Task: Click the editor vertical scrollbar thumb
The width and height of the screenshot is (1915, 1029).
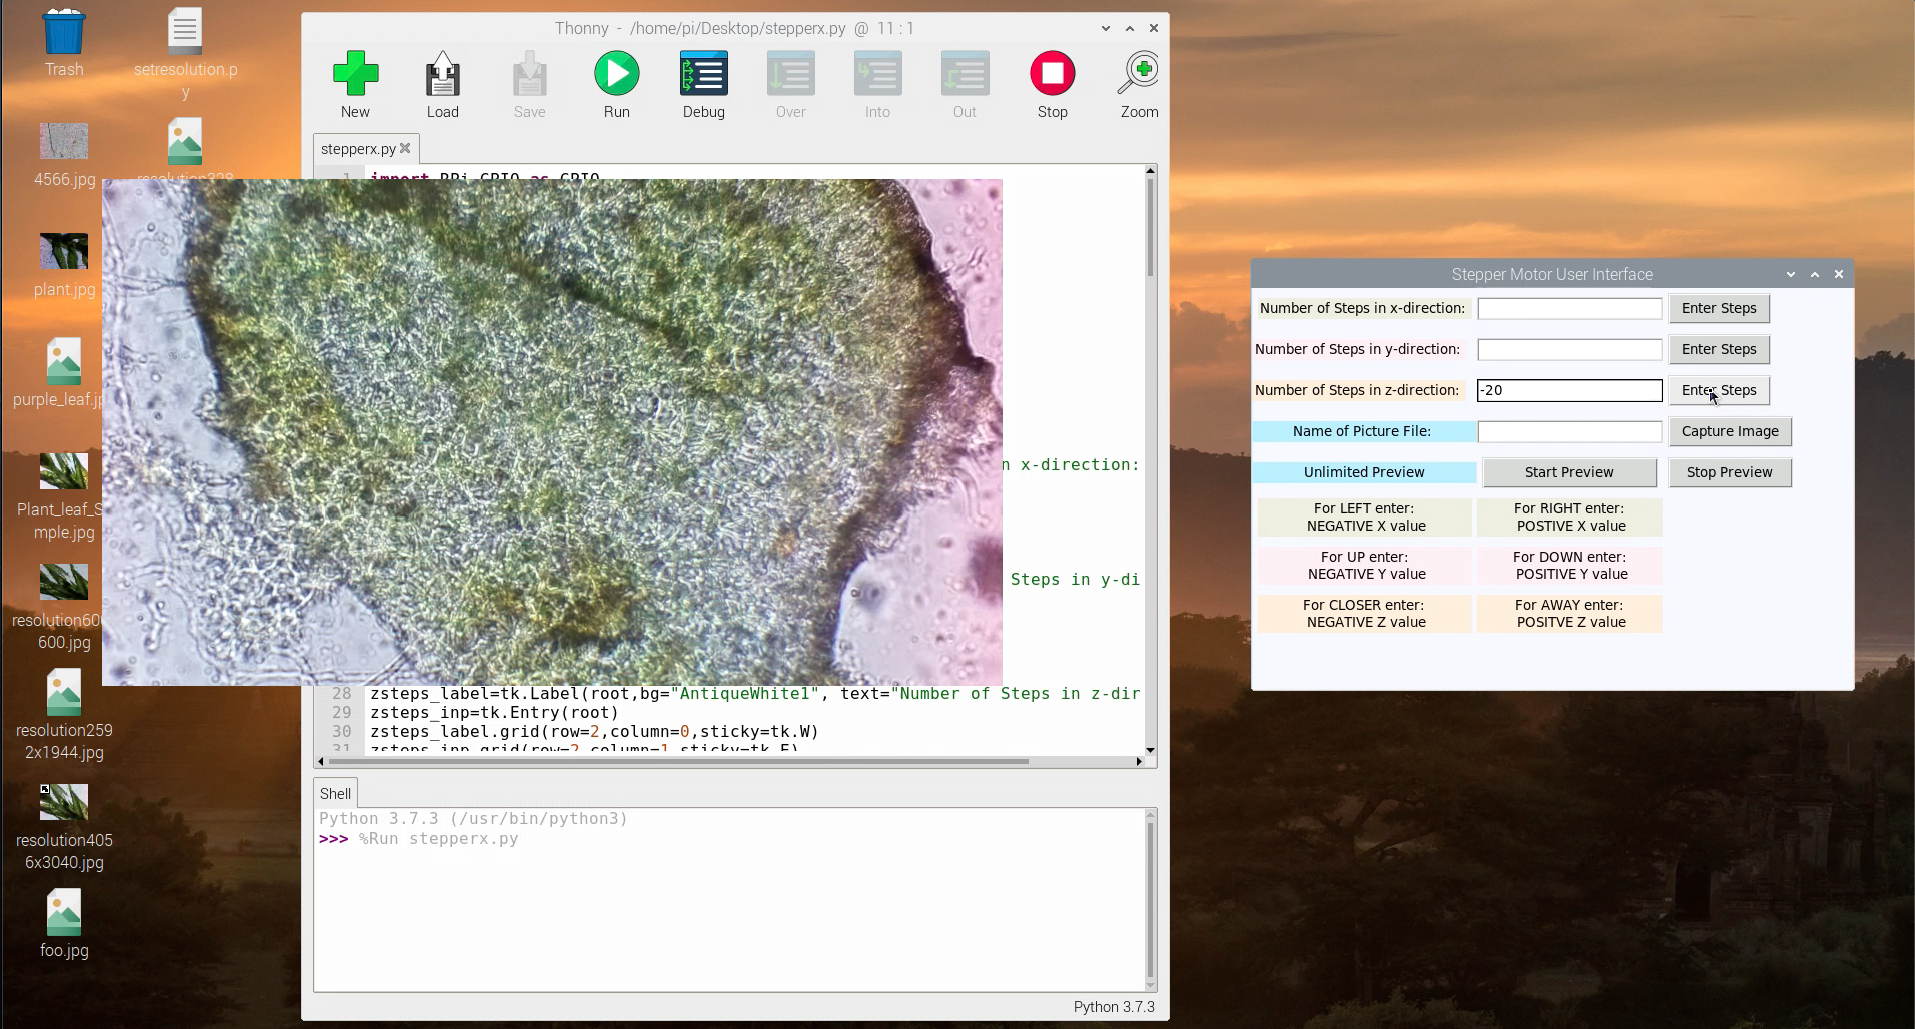Action: click(1150, 228)
